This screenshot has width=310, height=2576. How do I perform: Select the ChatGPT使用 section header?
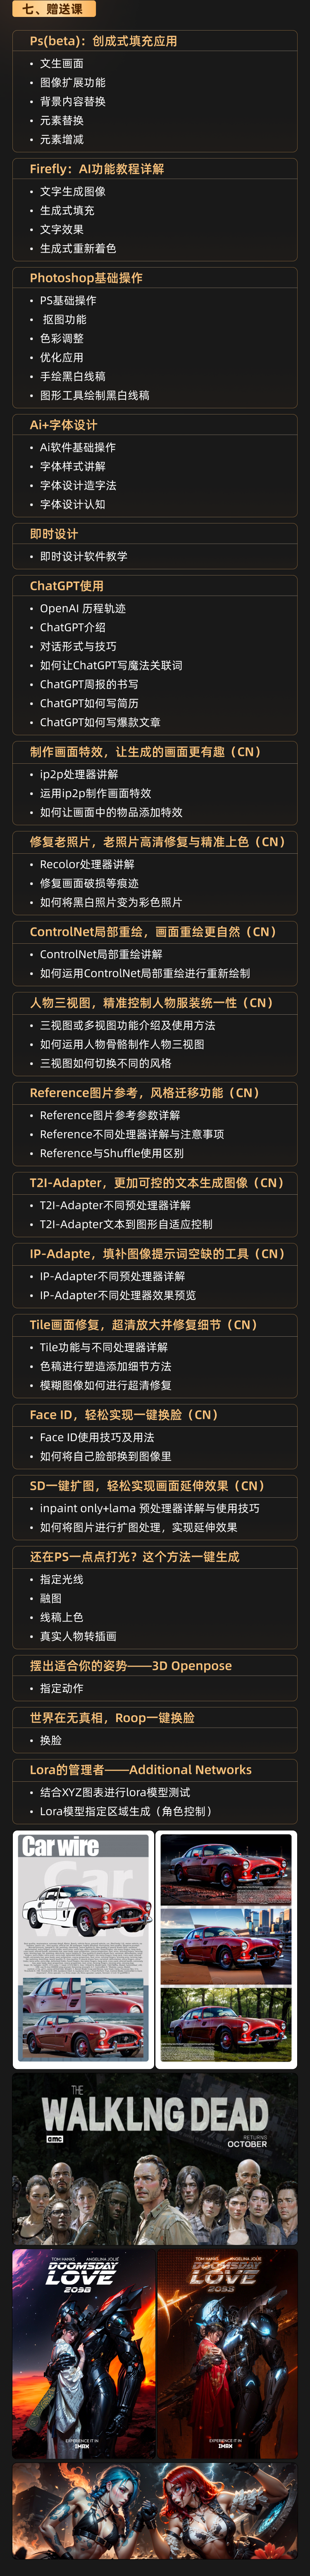[x=67, y=586]
